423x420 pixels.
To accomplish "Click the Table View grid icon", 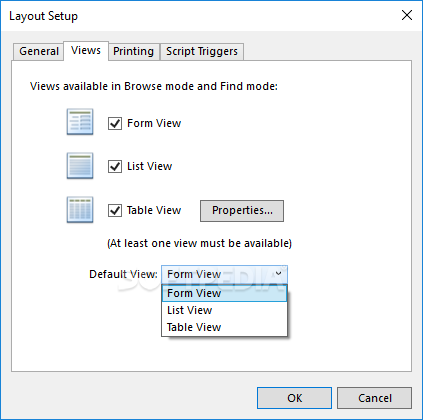I will 80,210.
